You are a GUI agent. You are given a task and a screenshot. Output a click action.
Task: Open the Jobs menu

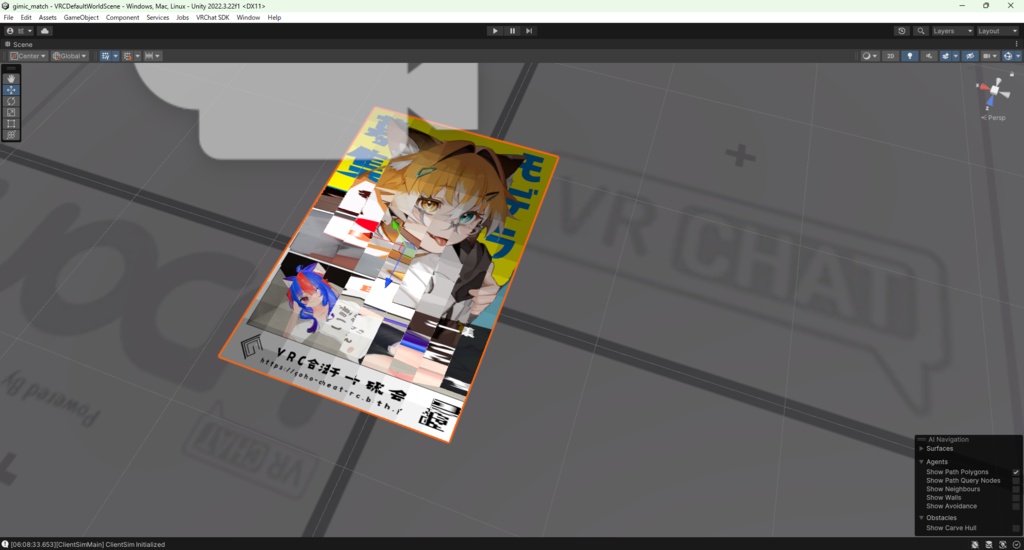coord(182,18)
